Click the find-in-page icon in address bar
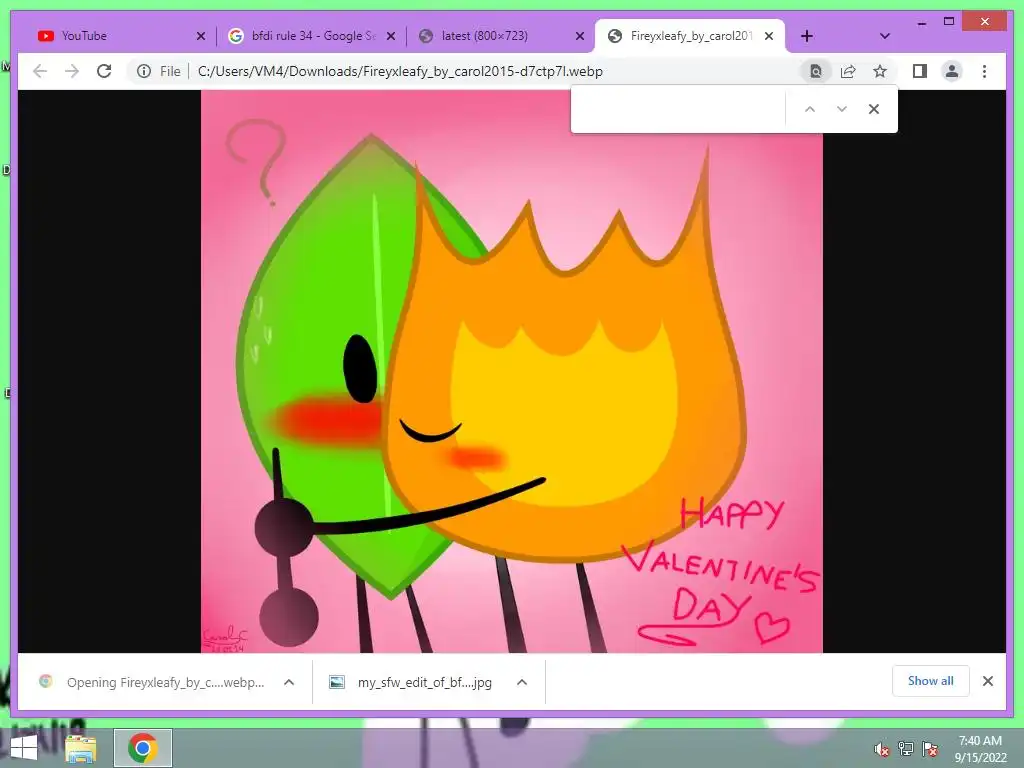1024x768 pixels. pos(816,71)
